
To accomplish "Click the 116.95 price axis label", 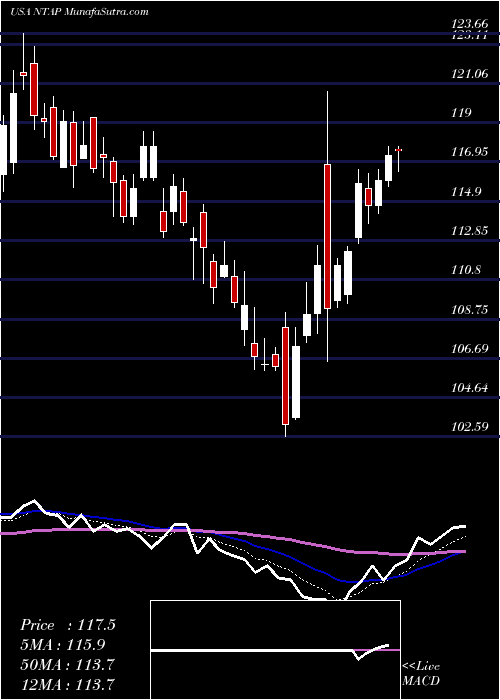I will pos(470,153).
